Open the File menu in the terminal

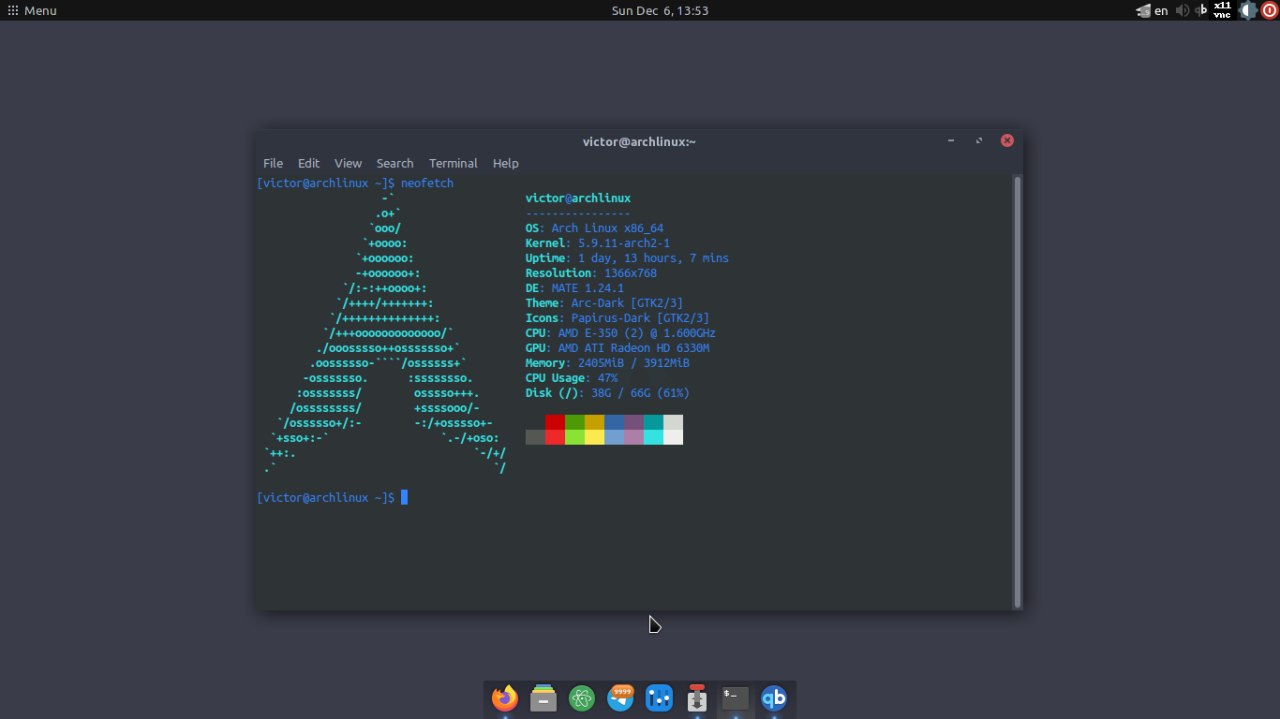273,163
